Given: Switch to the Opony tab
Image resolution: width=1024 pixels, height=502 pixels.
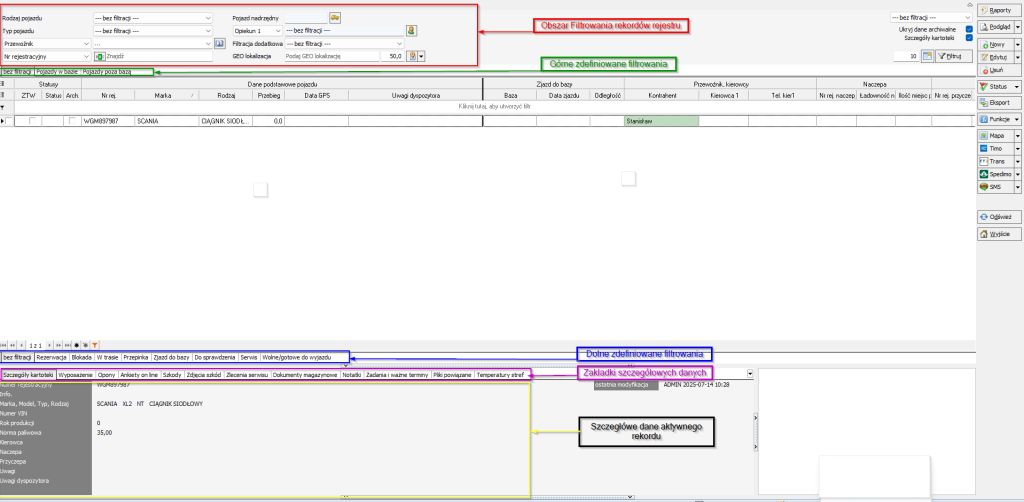Looking at the screenshot, I should click(x=107, y=375).
